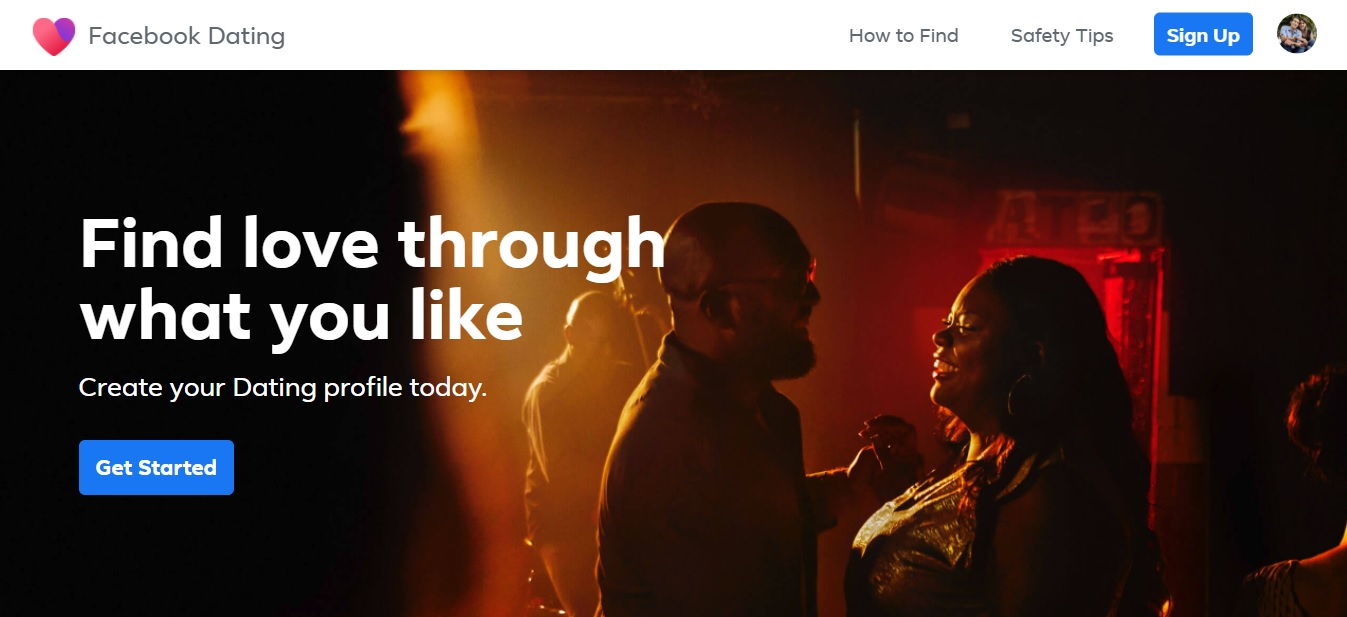
Task: Select the 'Find love through' headline line
Action: point(372,244)
